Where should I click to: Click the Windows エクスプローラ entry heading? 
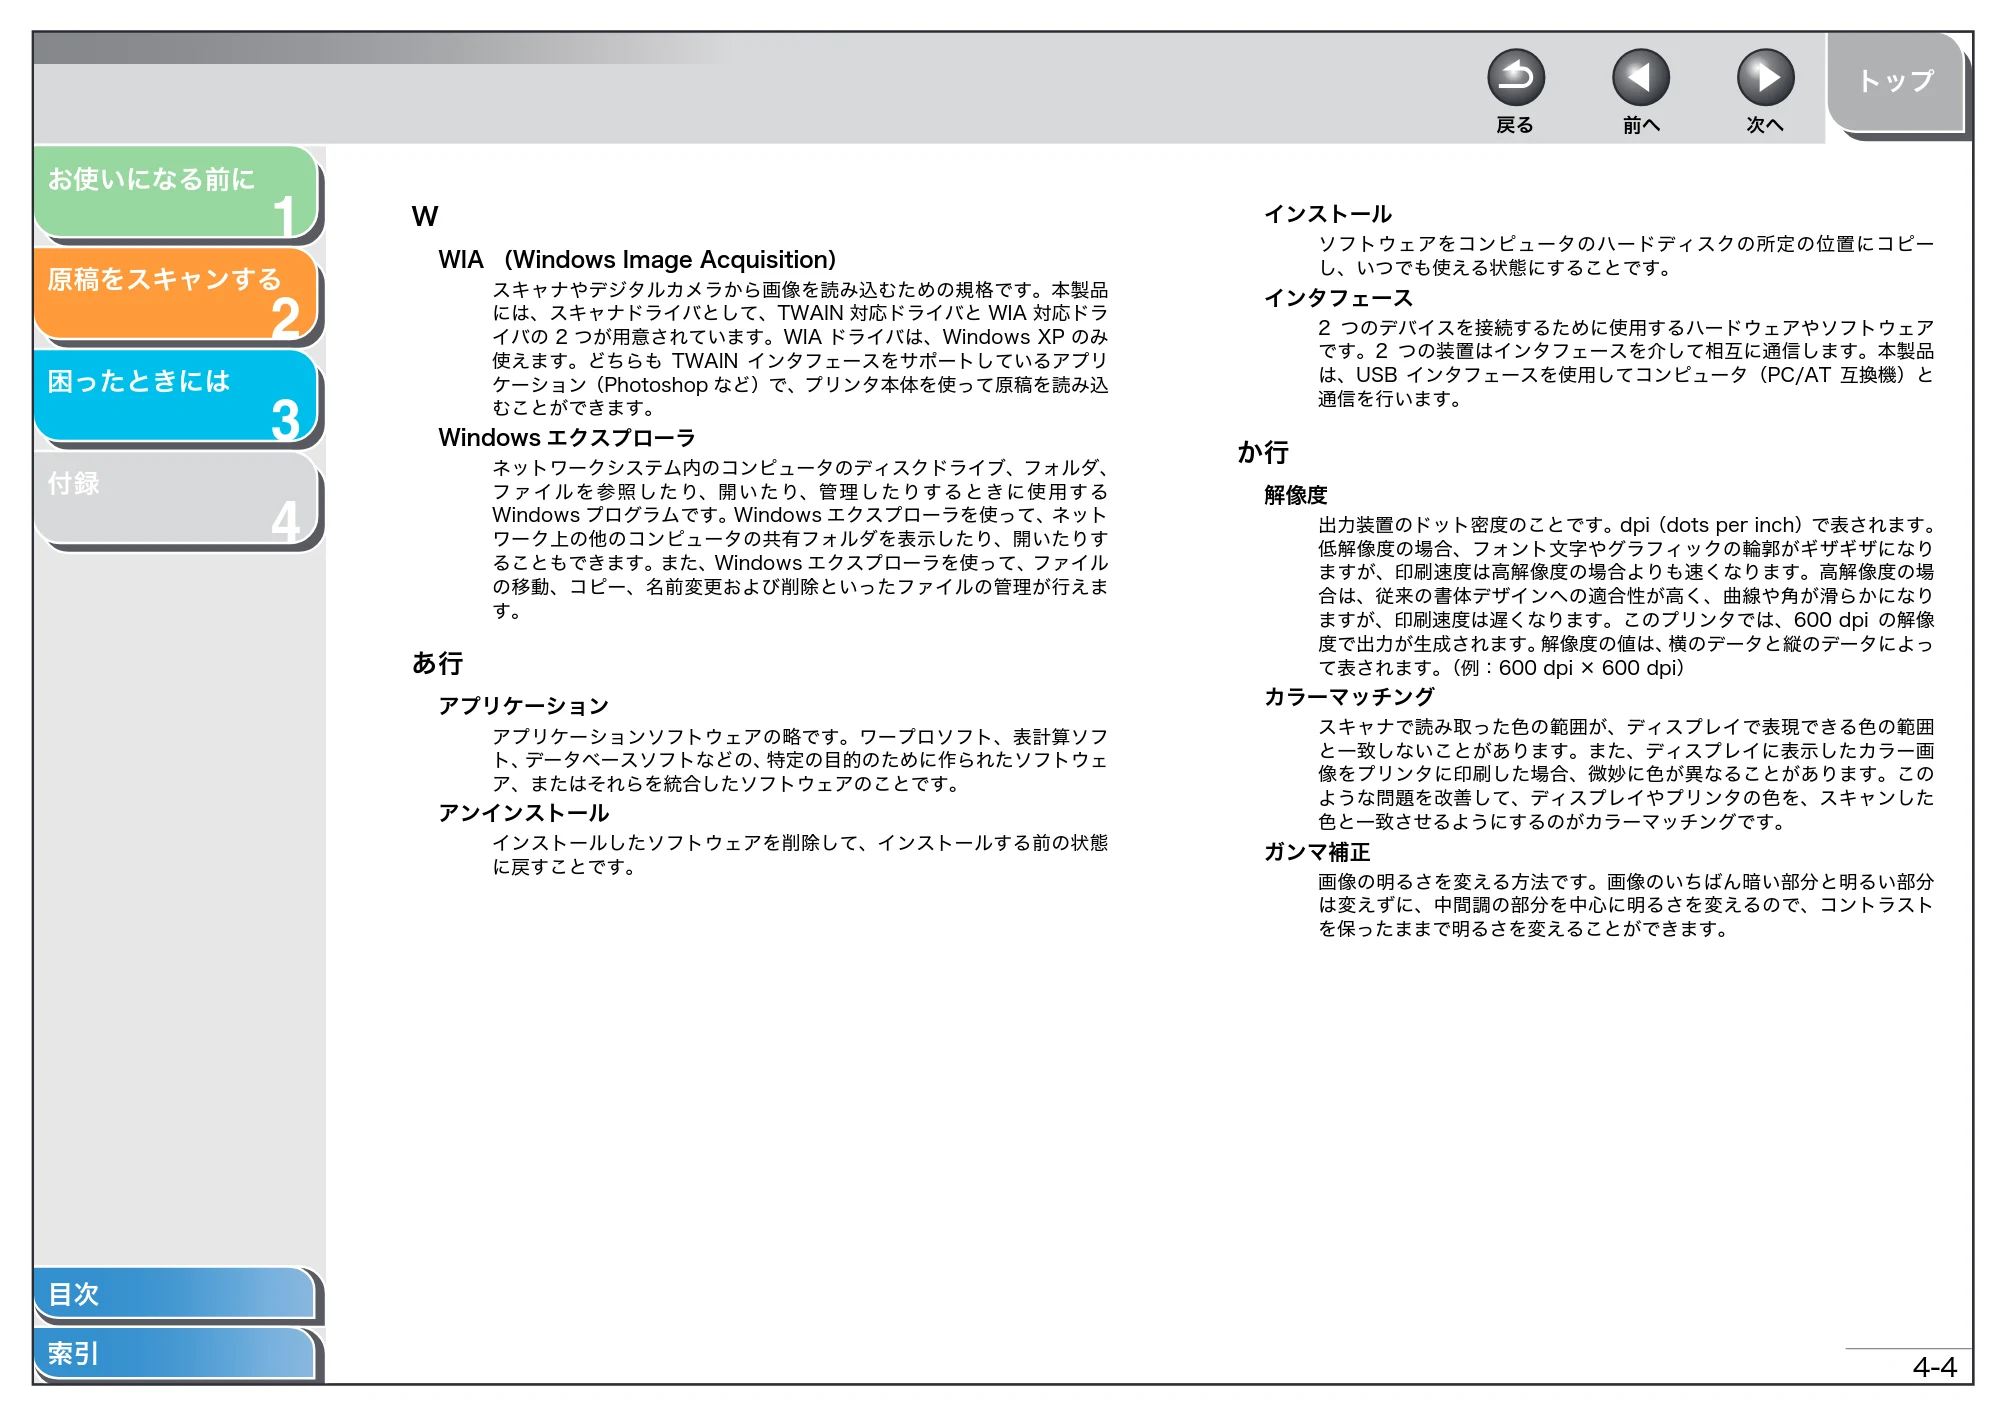click(x=567, y=438)
